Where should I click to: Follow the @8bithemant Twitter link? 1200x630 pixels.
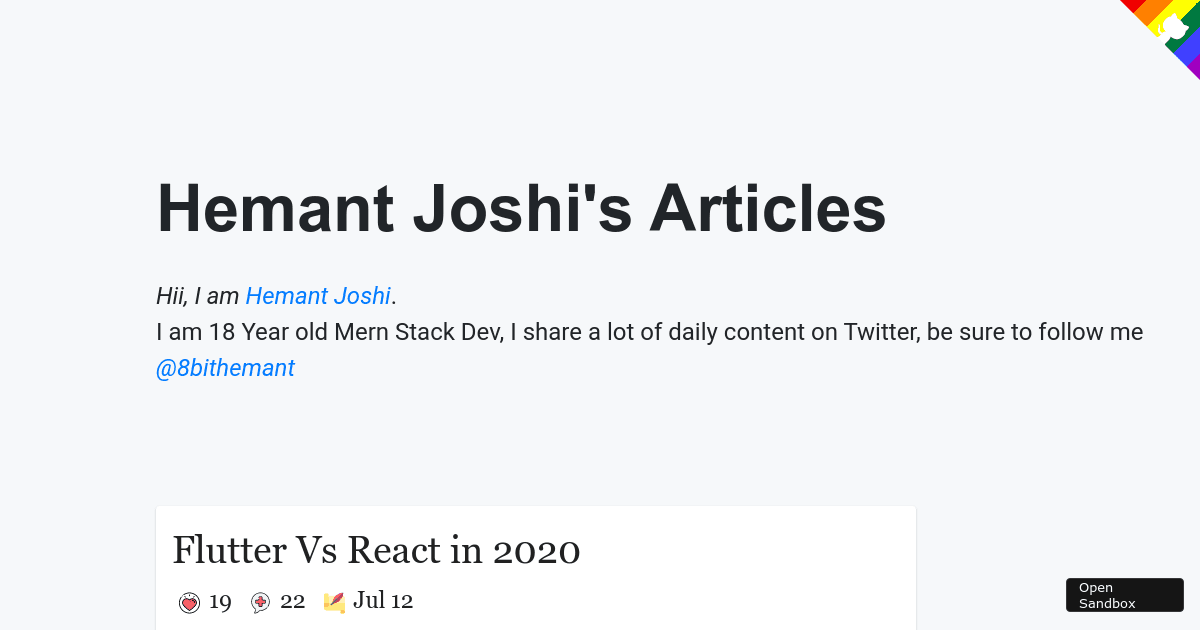pos(225,368)
